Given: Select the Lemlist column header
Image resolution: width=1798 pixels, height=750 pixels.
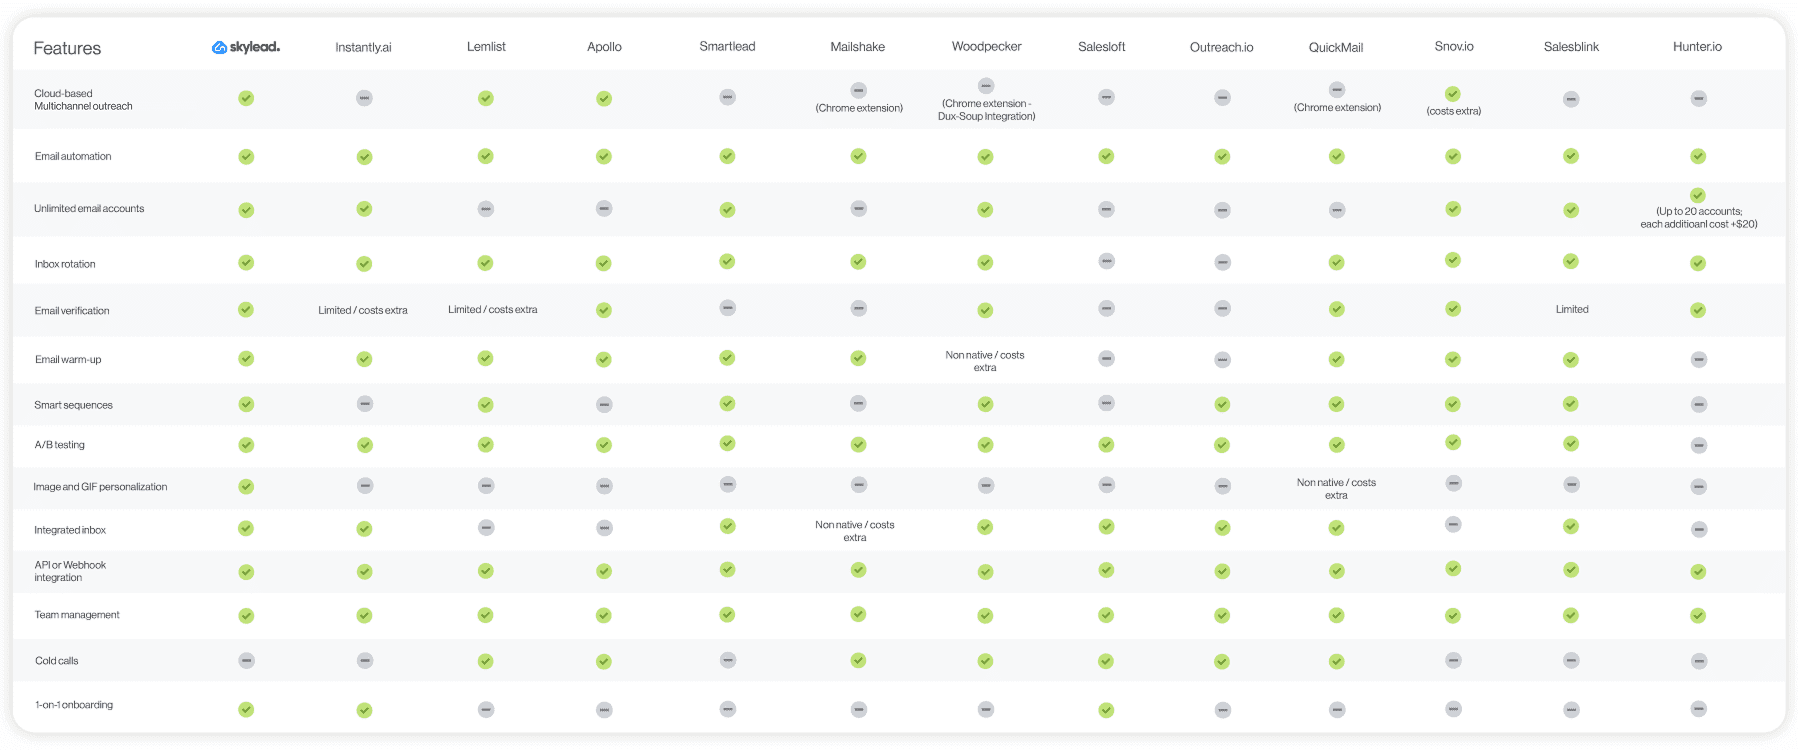Looking at the screenshot, I should click(486, 46).
